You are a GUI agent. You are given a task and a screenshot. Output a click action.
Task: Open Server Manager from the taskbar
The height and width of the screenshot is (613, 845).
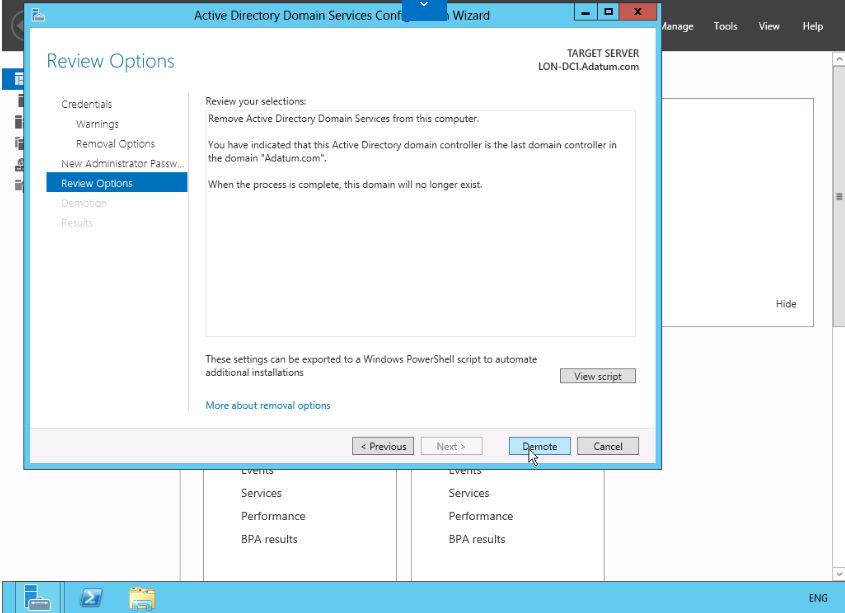pos(38,597)
